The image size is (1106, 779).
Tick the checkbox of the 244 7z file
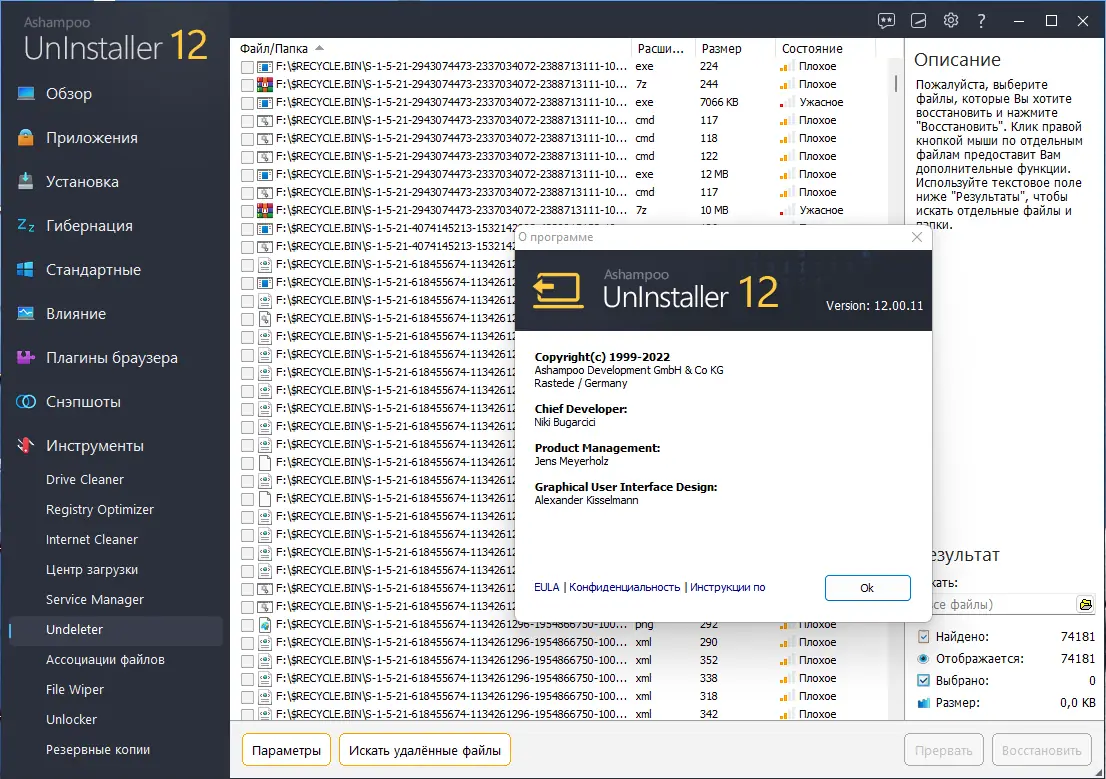tap(247, 85)
